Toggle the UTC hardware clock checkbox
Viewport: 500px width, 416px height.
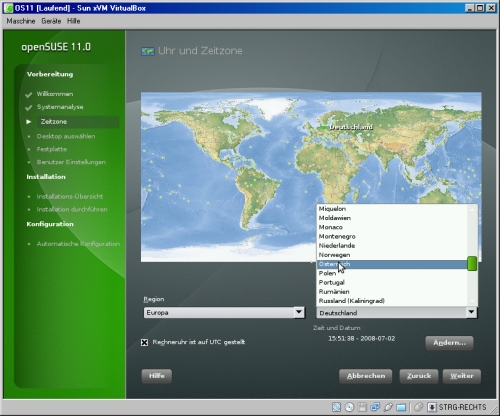click(x=144, y=342)
